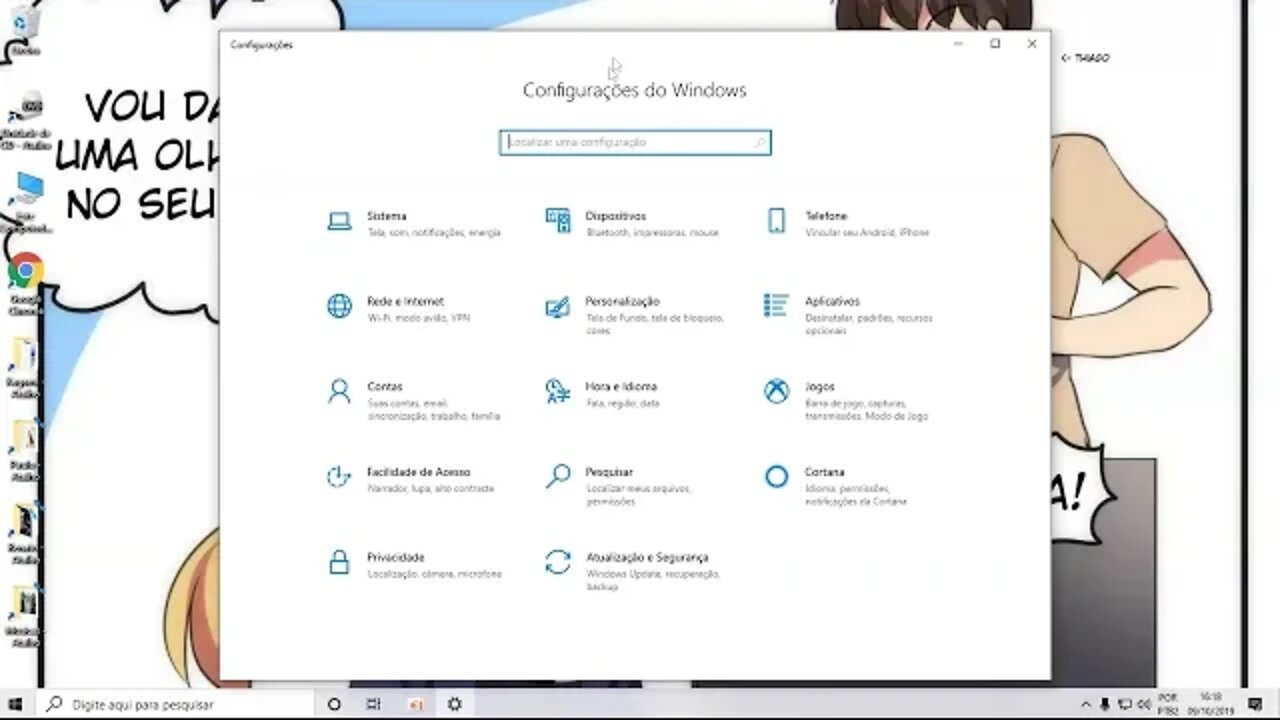1280x720 pixels.
Task: Click the Hora e Idioma title
Action: (621, 386)
